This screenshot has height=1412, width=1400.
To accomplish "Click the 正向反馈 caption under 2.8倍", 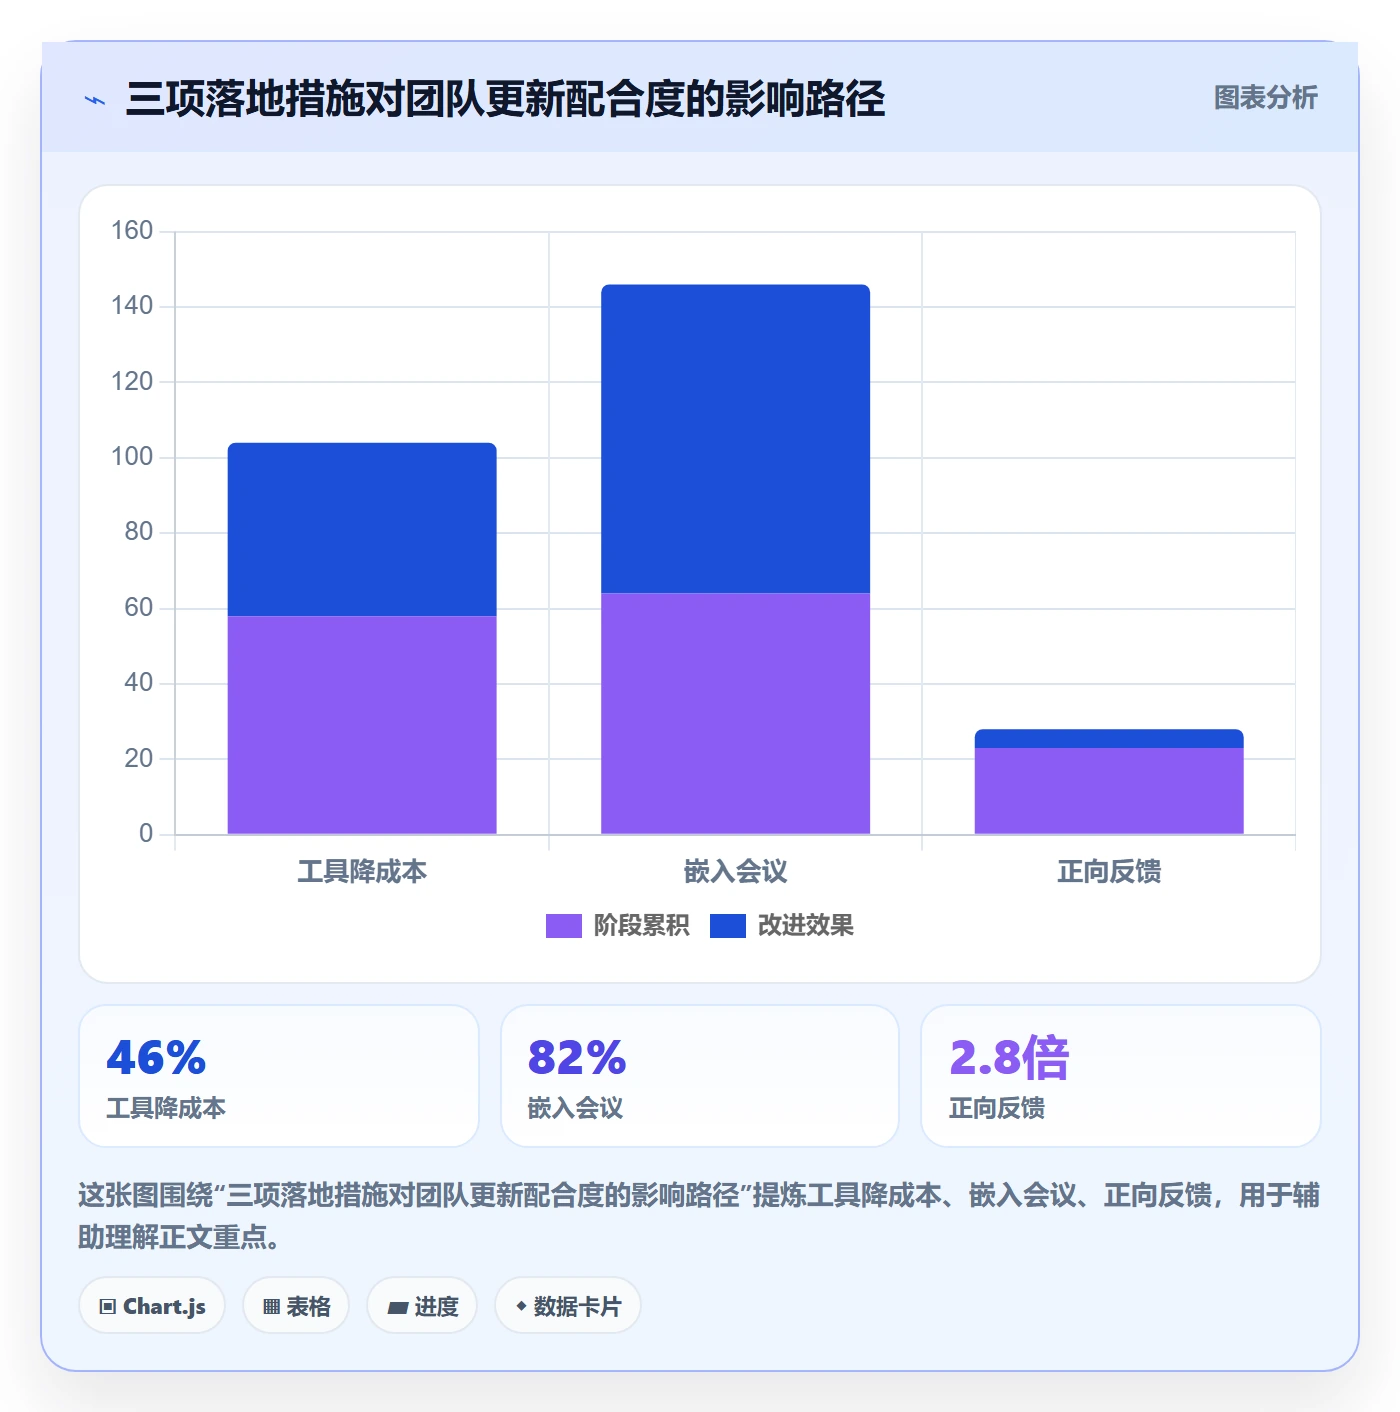I will coord(996,1108).
